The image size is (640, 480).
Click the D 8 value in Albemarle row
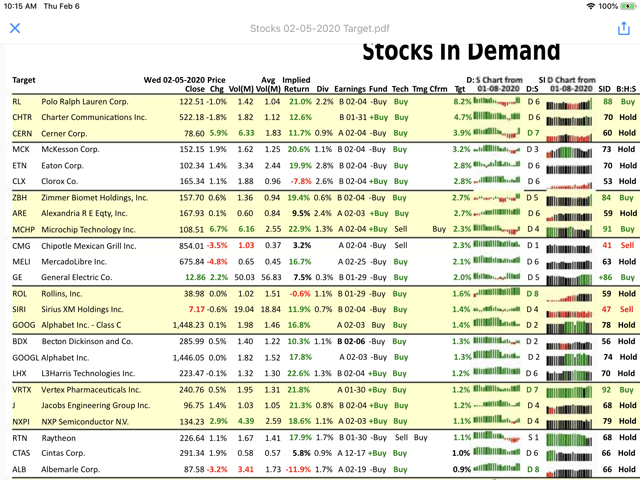click(533, 469)
